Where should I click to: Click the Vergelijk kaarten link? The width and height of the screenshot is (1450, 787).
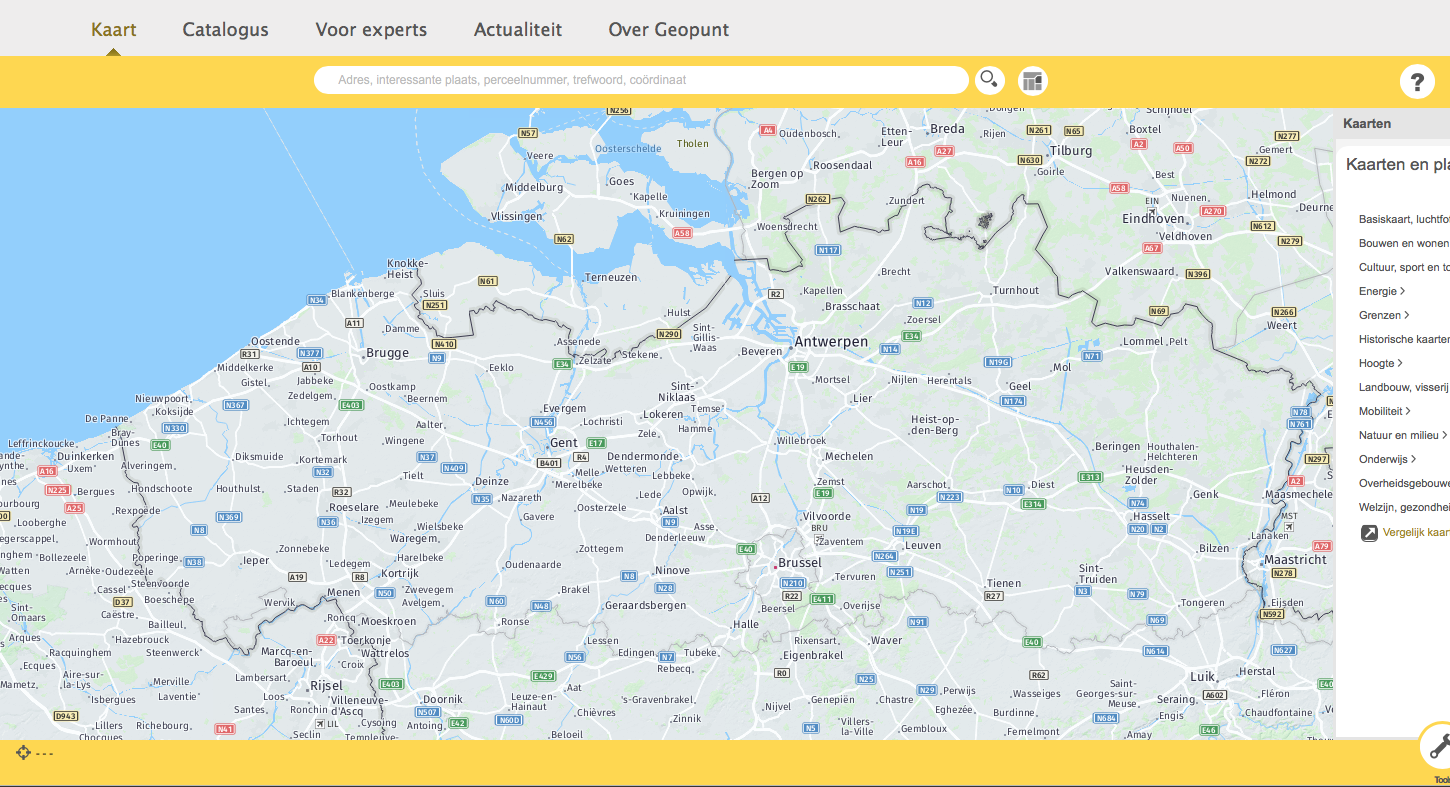[x=1415, y=532]
